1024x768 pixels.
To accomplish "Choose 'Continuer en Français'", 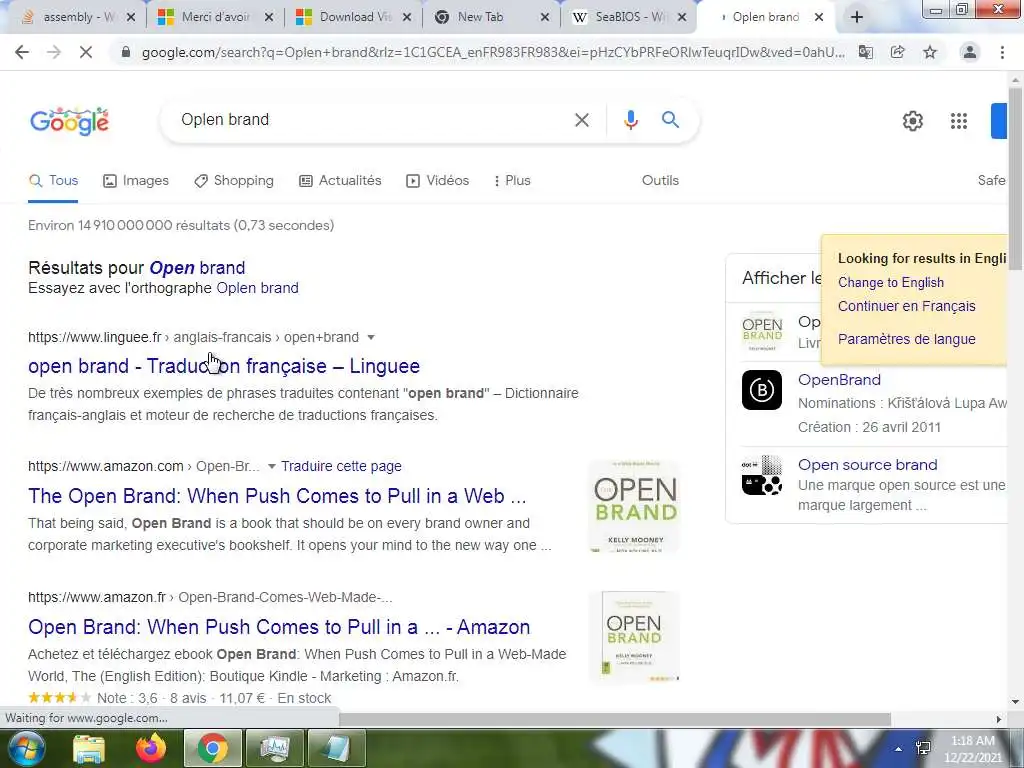I will pos(906,306).
